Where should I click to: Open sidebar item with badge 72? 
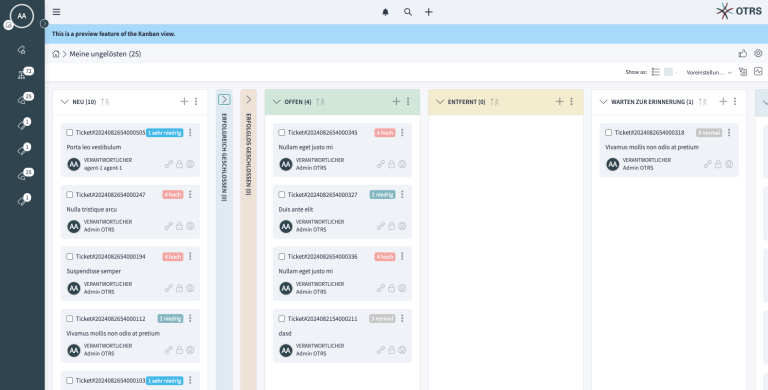(24, 74)
